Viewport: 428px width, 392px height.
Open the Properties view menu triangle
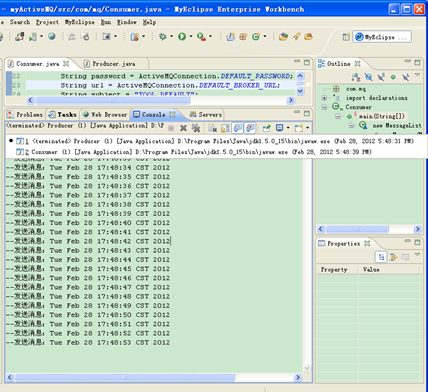click(x=417, y=255)
